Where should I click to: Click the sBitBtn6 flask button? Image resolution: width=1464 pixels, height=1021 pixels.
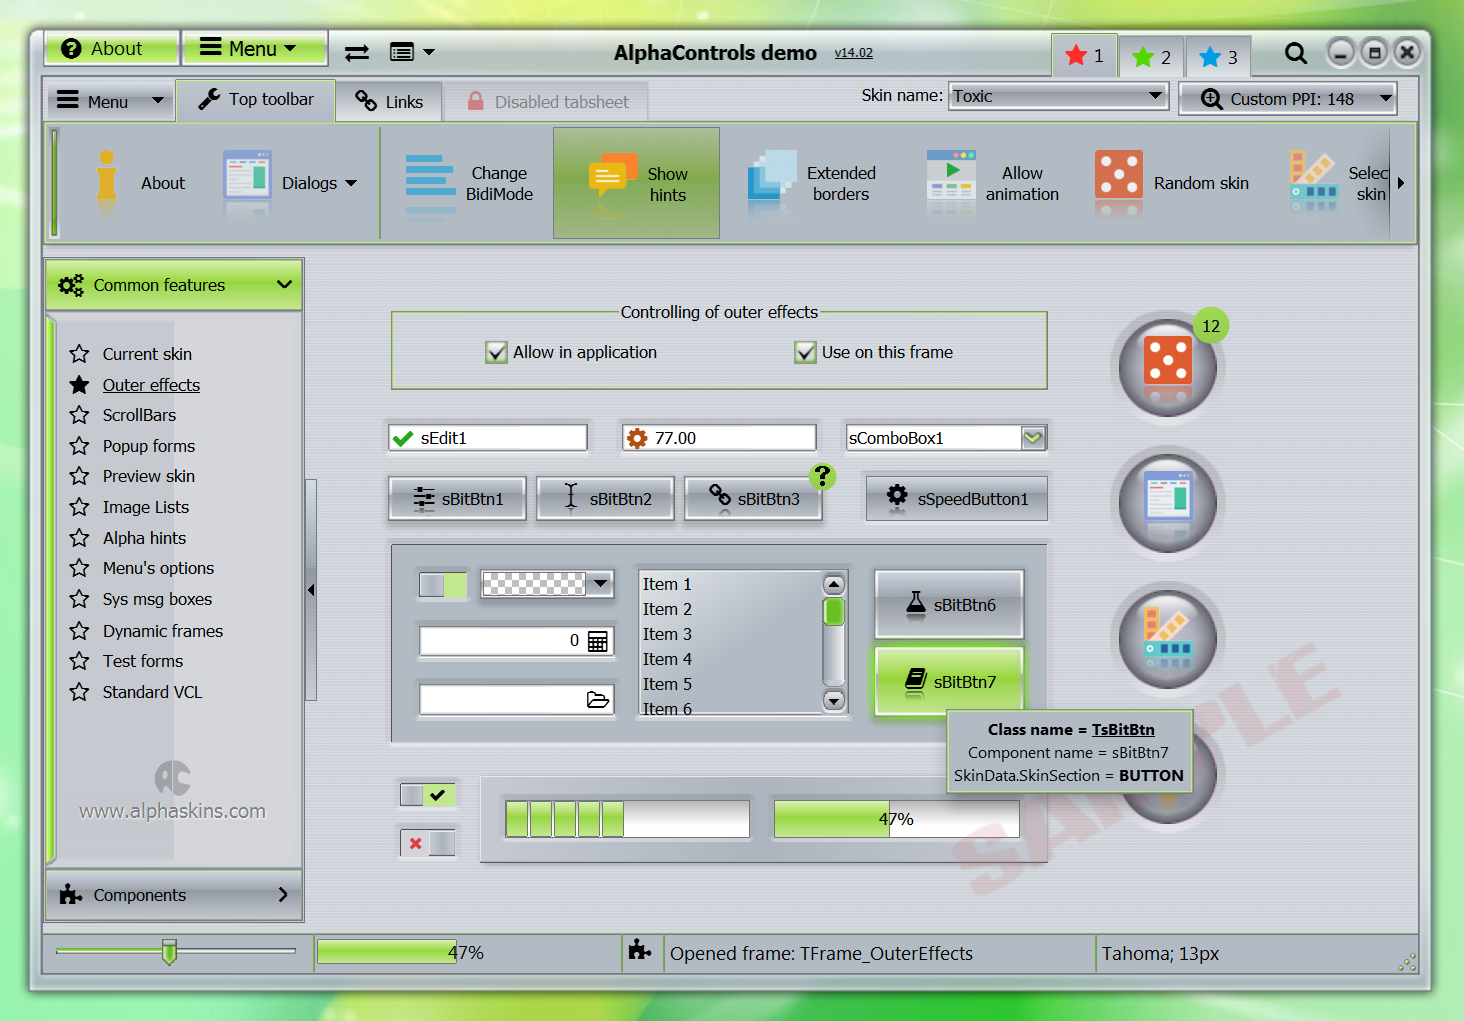pos(949,604)
